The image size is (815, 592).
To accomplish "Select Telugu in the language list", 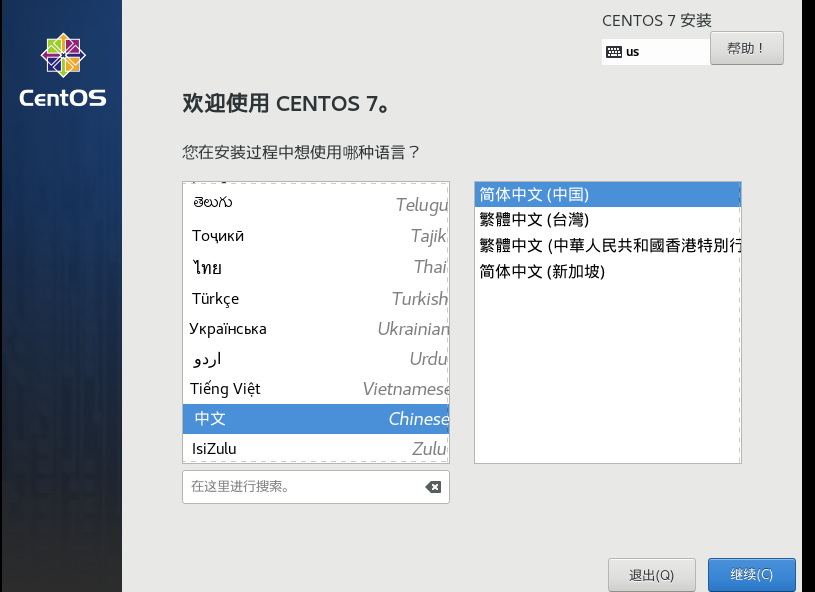I will [316, 203].
